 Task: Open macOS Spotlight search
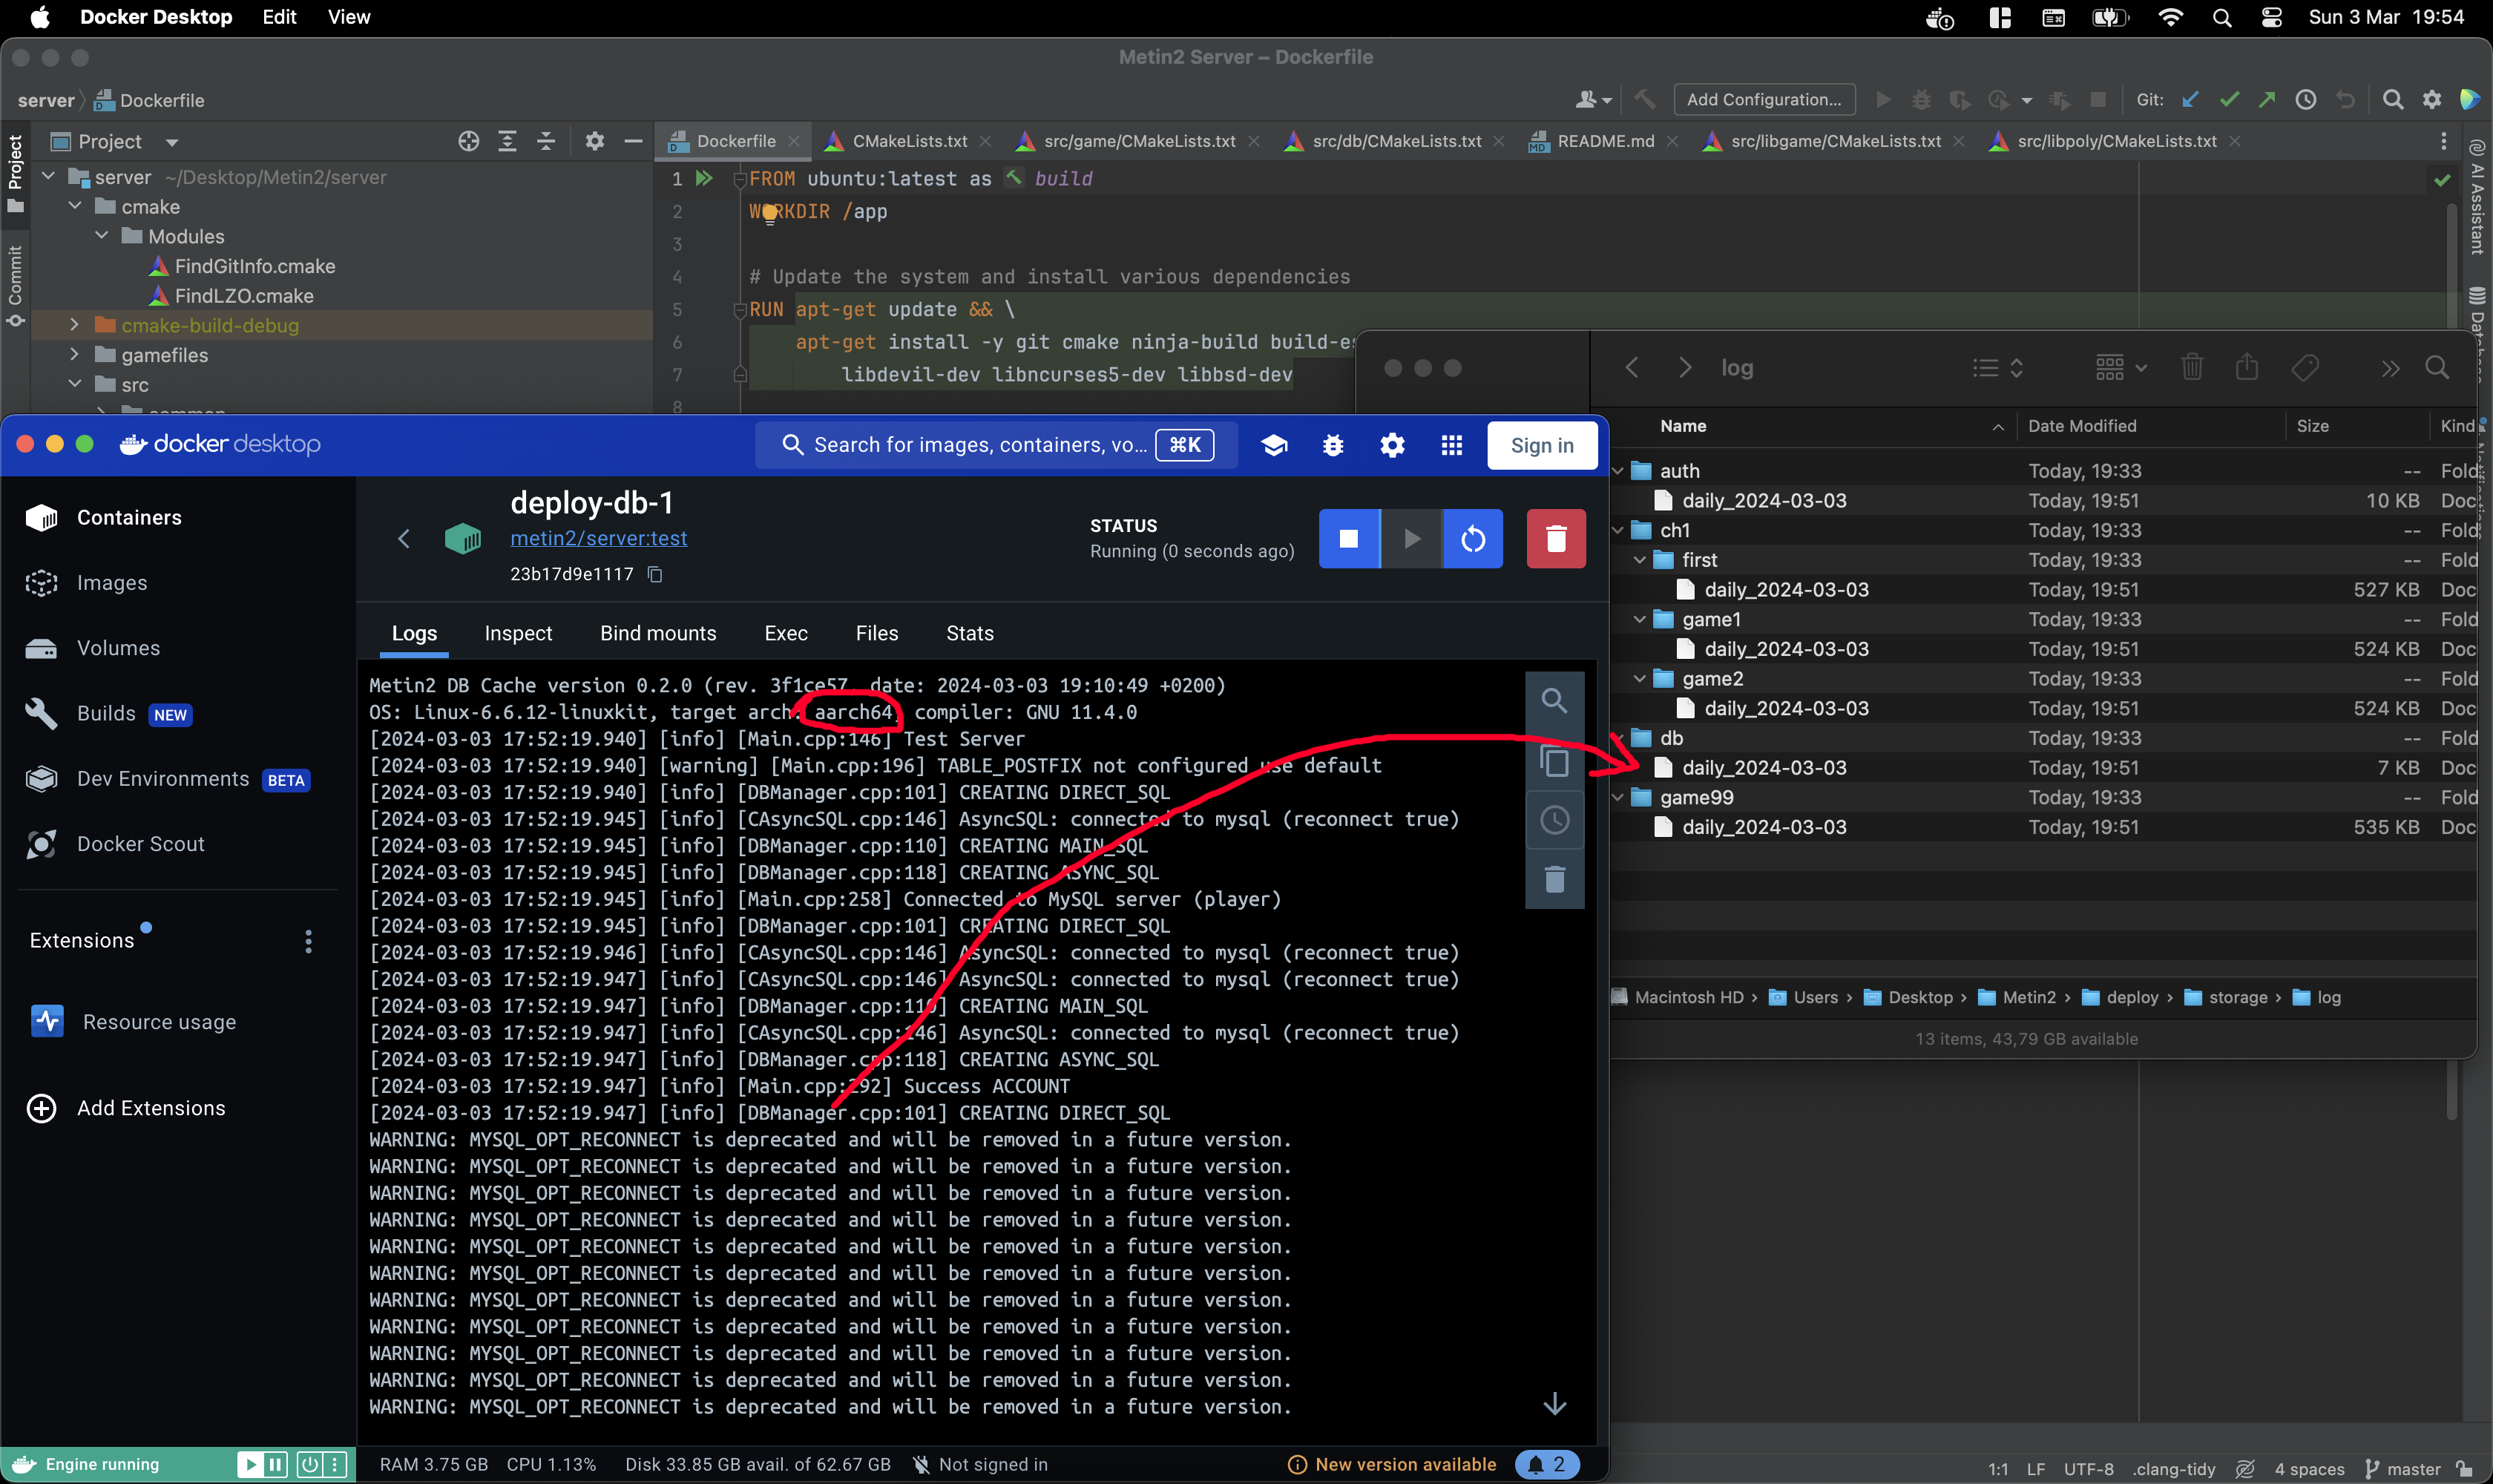tap(2221, 17)
